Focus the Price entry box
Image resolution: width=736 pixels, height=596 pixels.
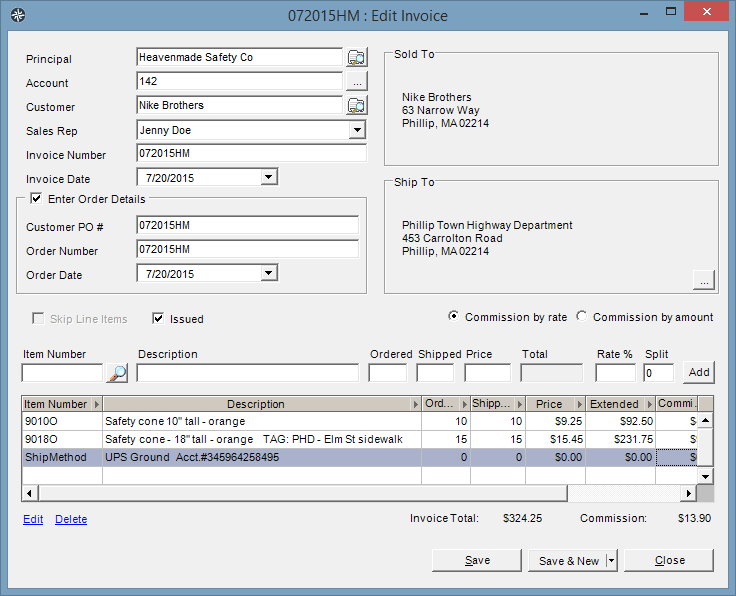487,373
